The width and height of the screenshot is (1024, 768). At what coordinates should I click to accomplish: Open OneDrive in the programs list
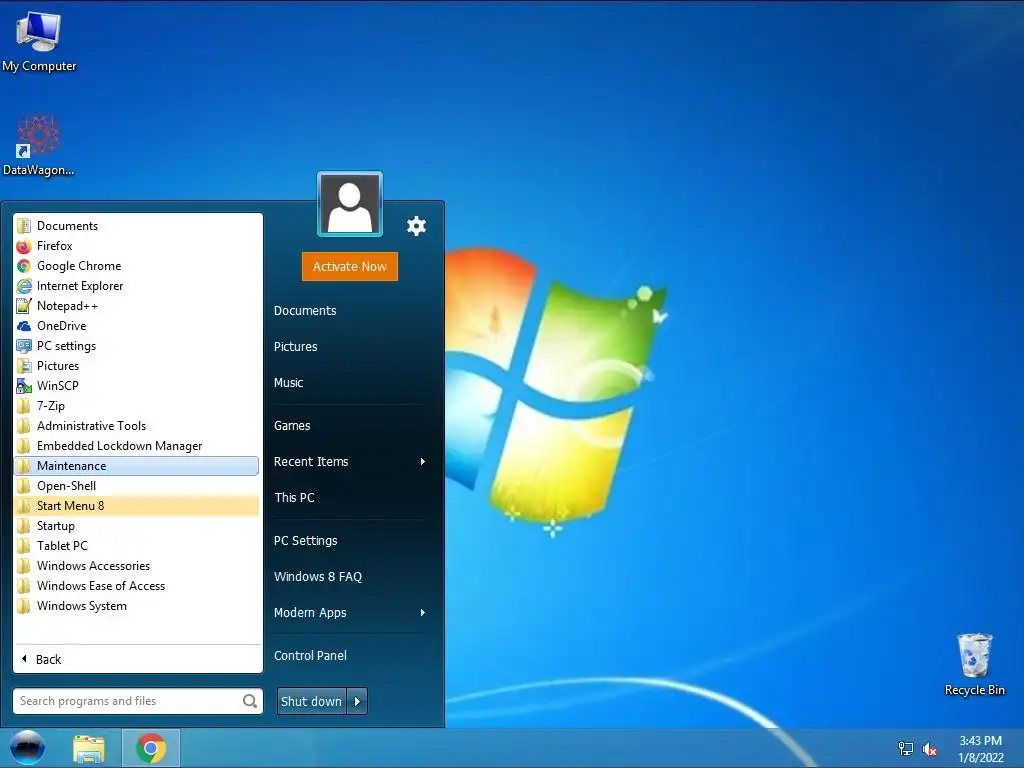click(136, 326)
